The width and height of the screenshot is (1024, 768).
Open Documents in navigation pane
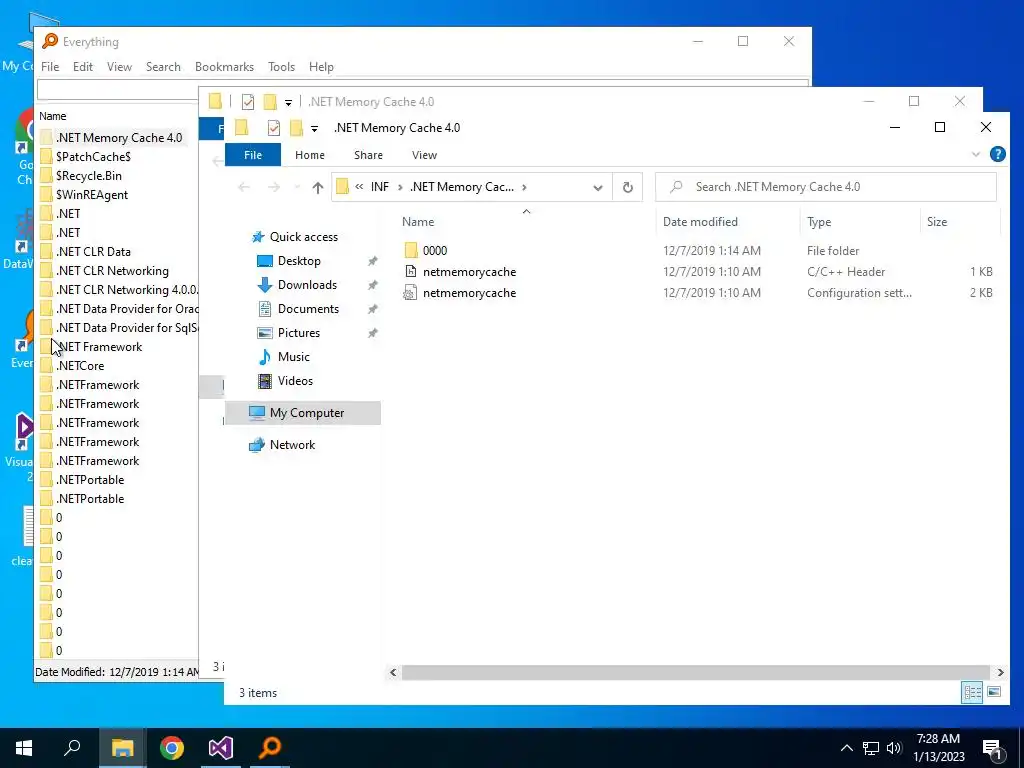[x=308, y=309]
